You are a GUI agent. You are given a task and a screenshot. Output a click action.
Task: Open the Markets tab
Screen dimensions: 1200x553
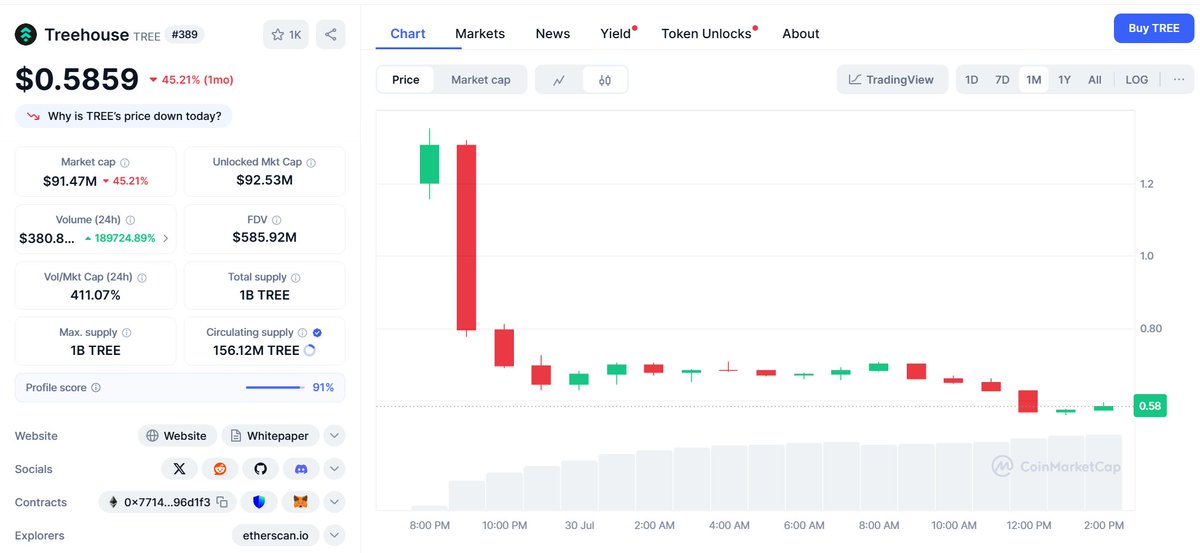tap(480, 34)
